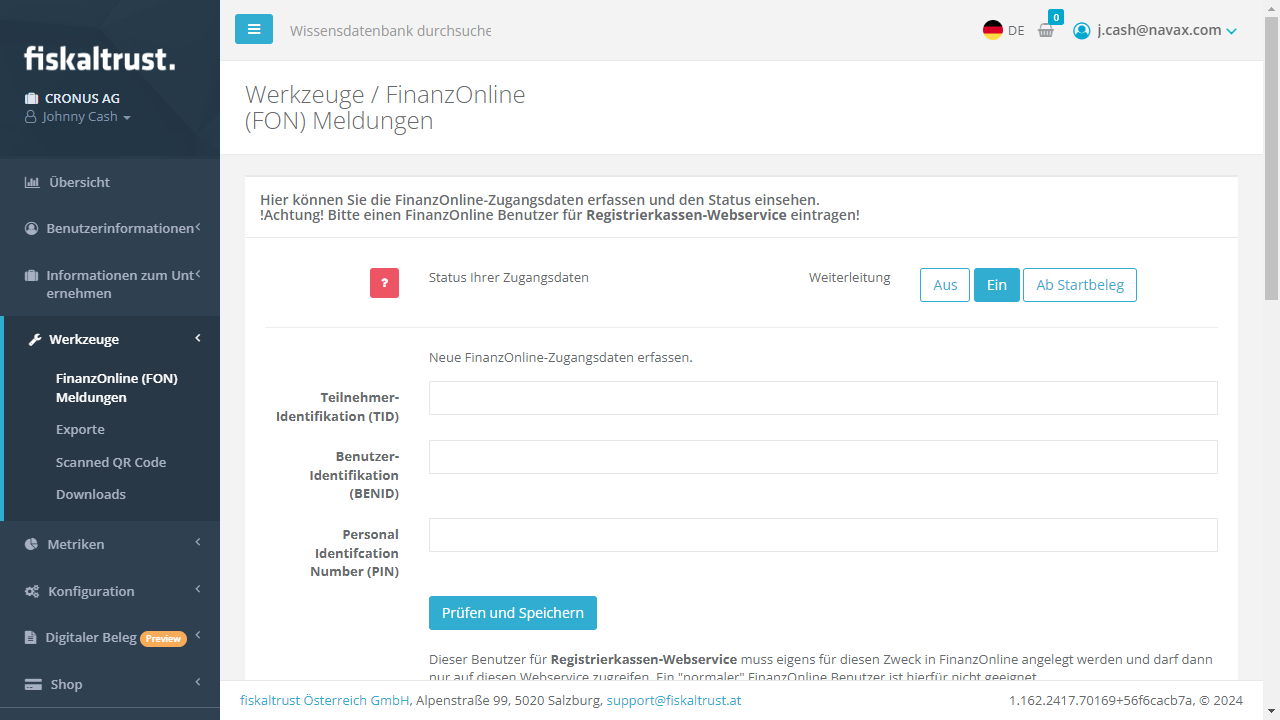Expand the Konfiguration sidebar section
The height and width of the screenshot is (720, 1280).
[x=91, y=591]
